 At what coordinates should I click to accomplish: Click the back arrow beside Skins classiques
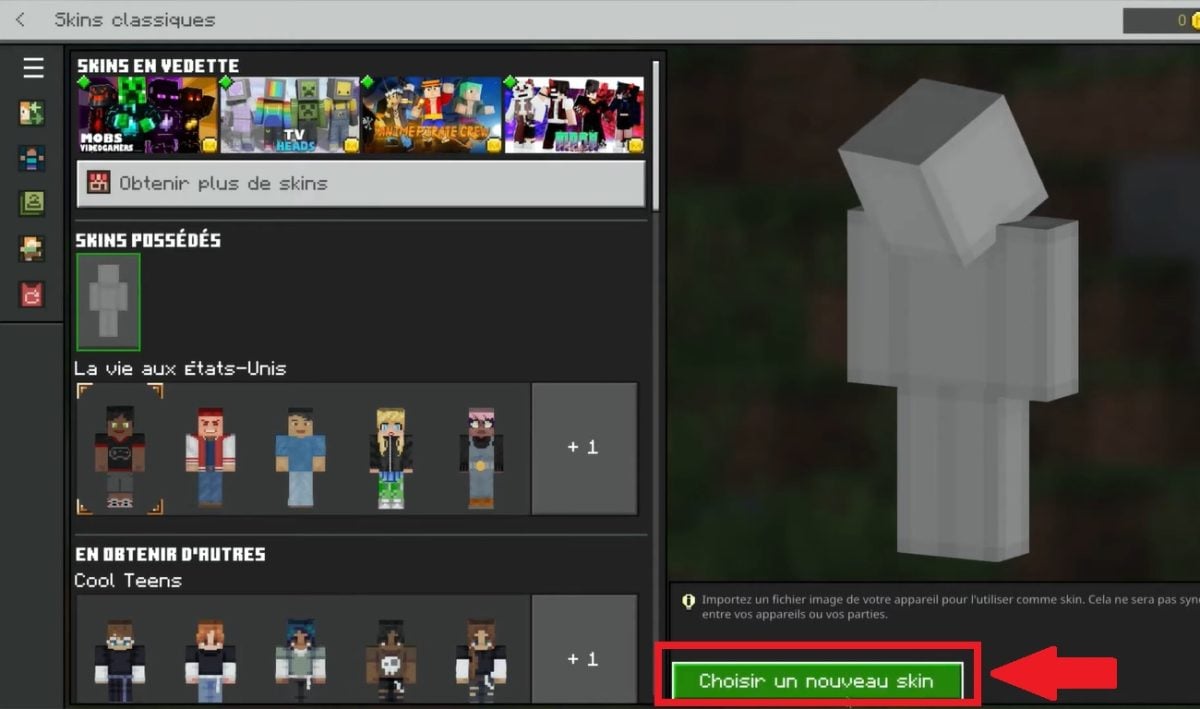tap(20, 20)
